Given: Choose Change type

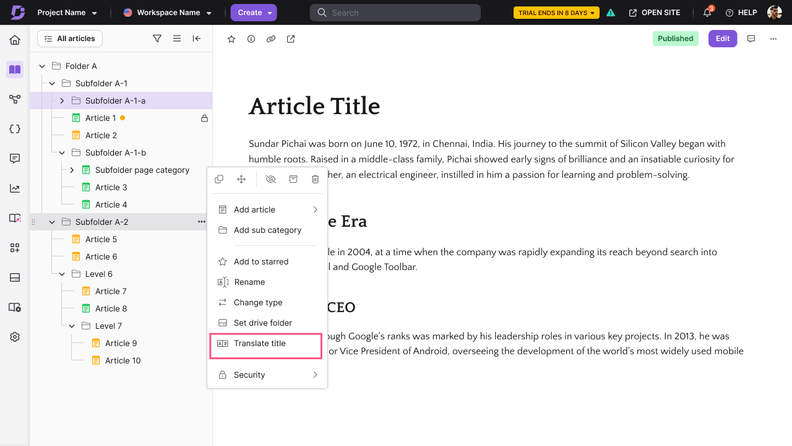Looking at the screenshot, I should pyautogui.click(x=267, y=303).
